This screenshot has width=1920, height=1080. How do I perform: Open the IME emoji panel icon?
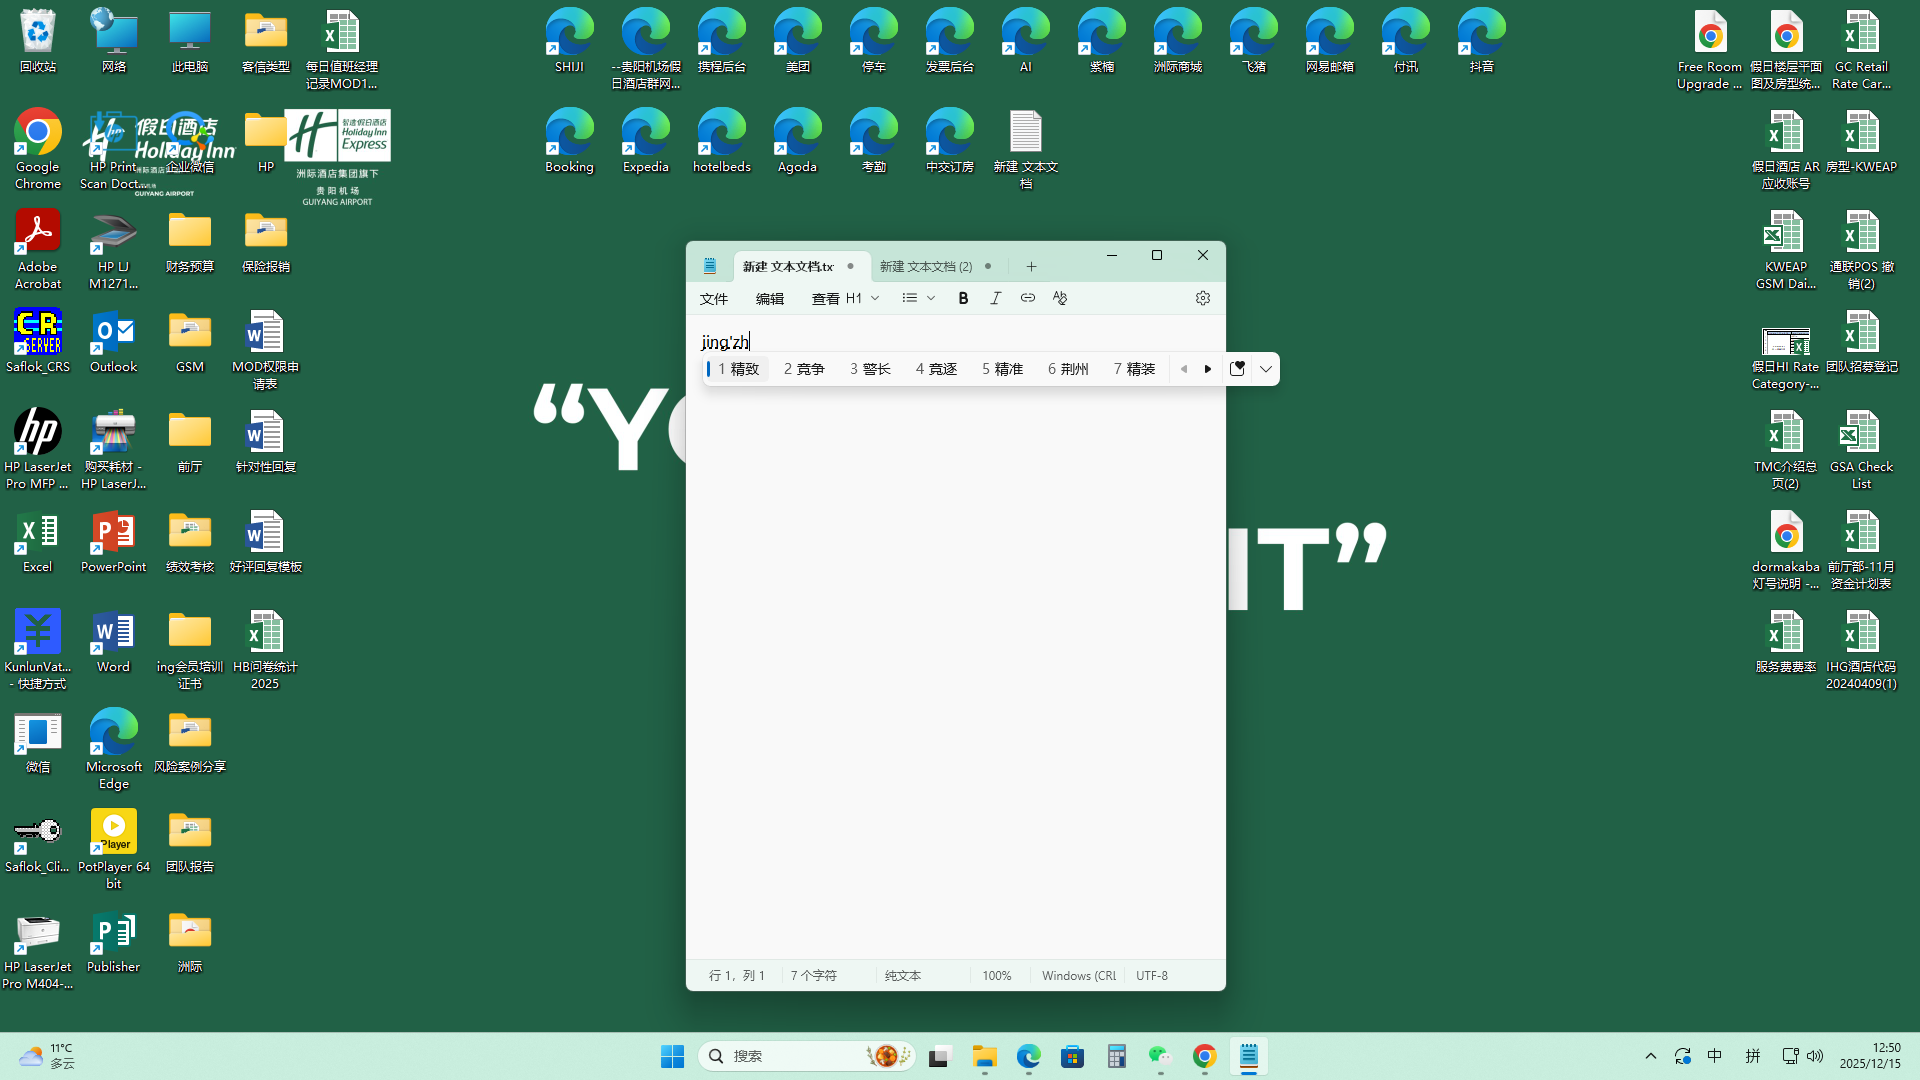pyautogui.click(x=1237, y=369)
